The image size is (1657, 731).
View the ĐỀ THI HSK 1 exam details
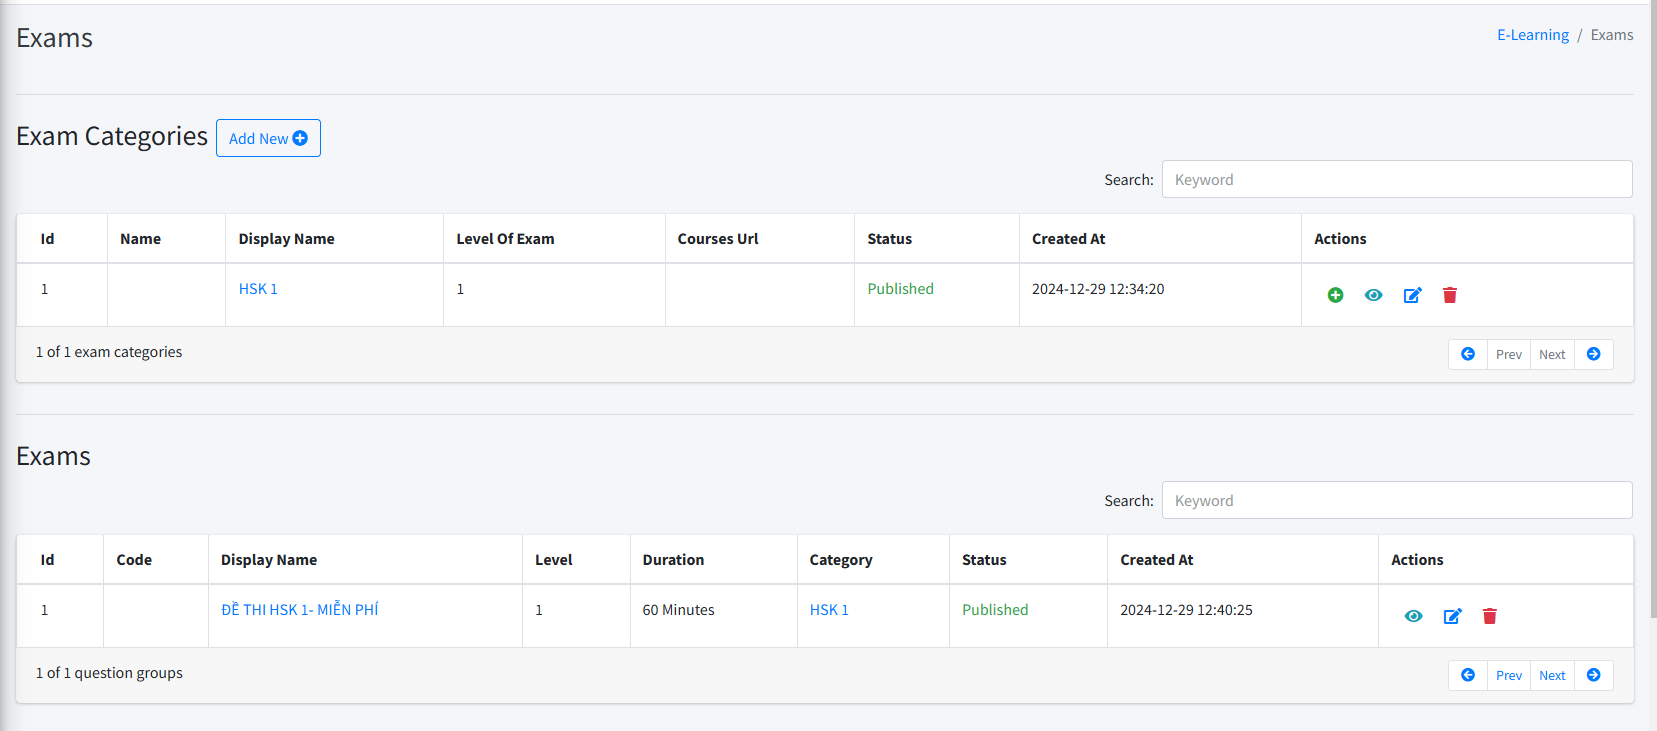point(1413,616)
